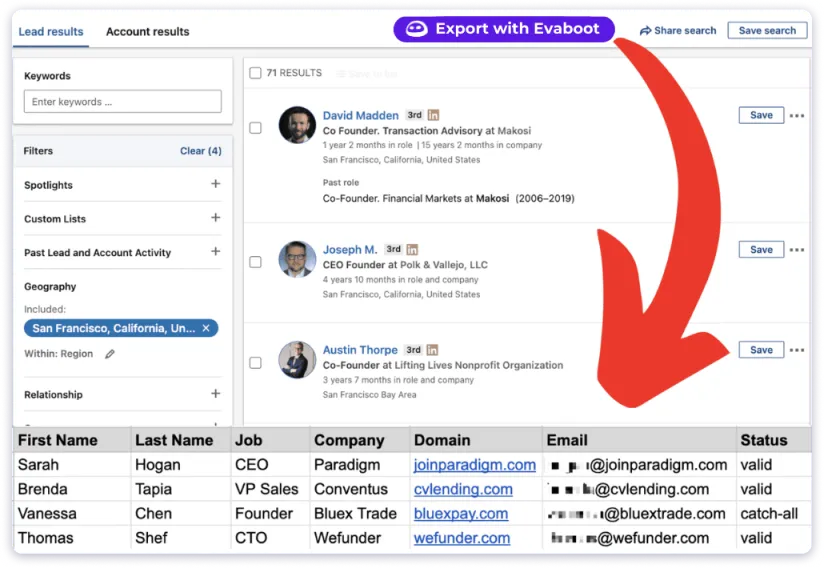Viewport: 824px width, 568px height.
Task: Click the Share search link
Action: click(x=678, y=30)
